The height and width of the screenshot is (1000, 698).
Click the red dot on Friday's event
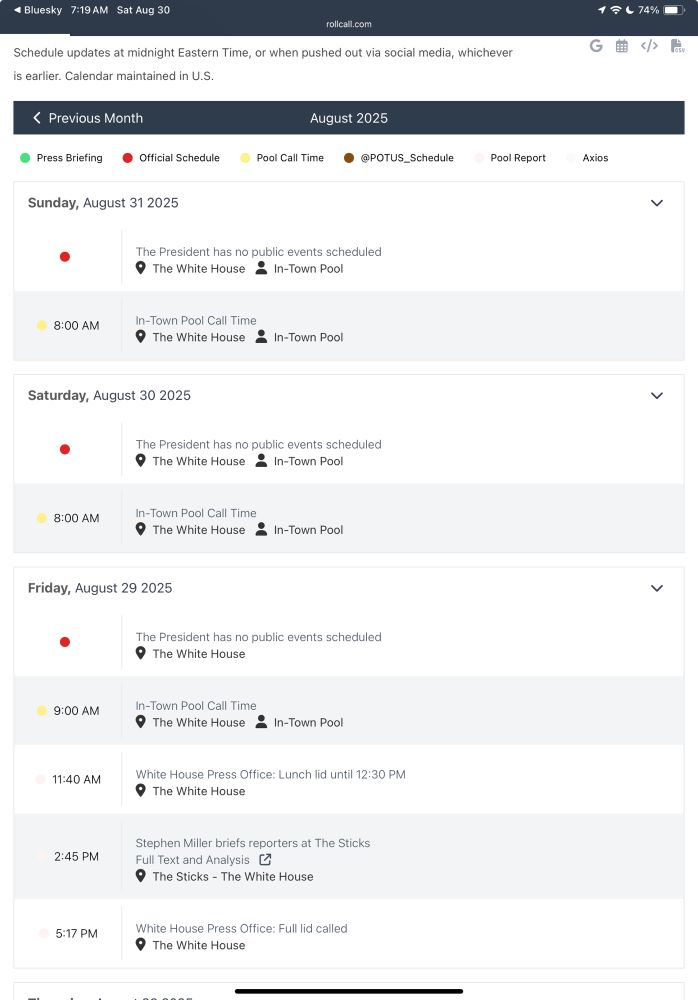pyautogui.click(x=64, y=642)
